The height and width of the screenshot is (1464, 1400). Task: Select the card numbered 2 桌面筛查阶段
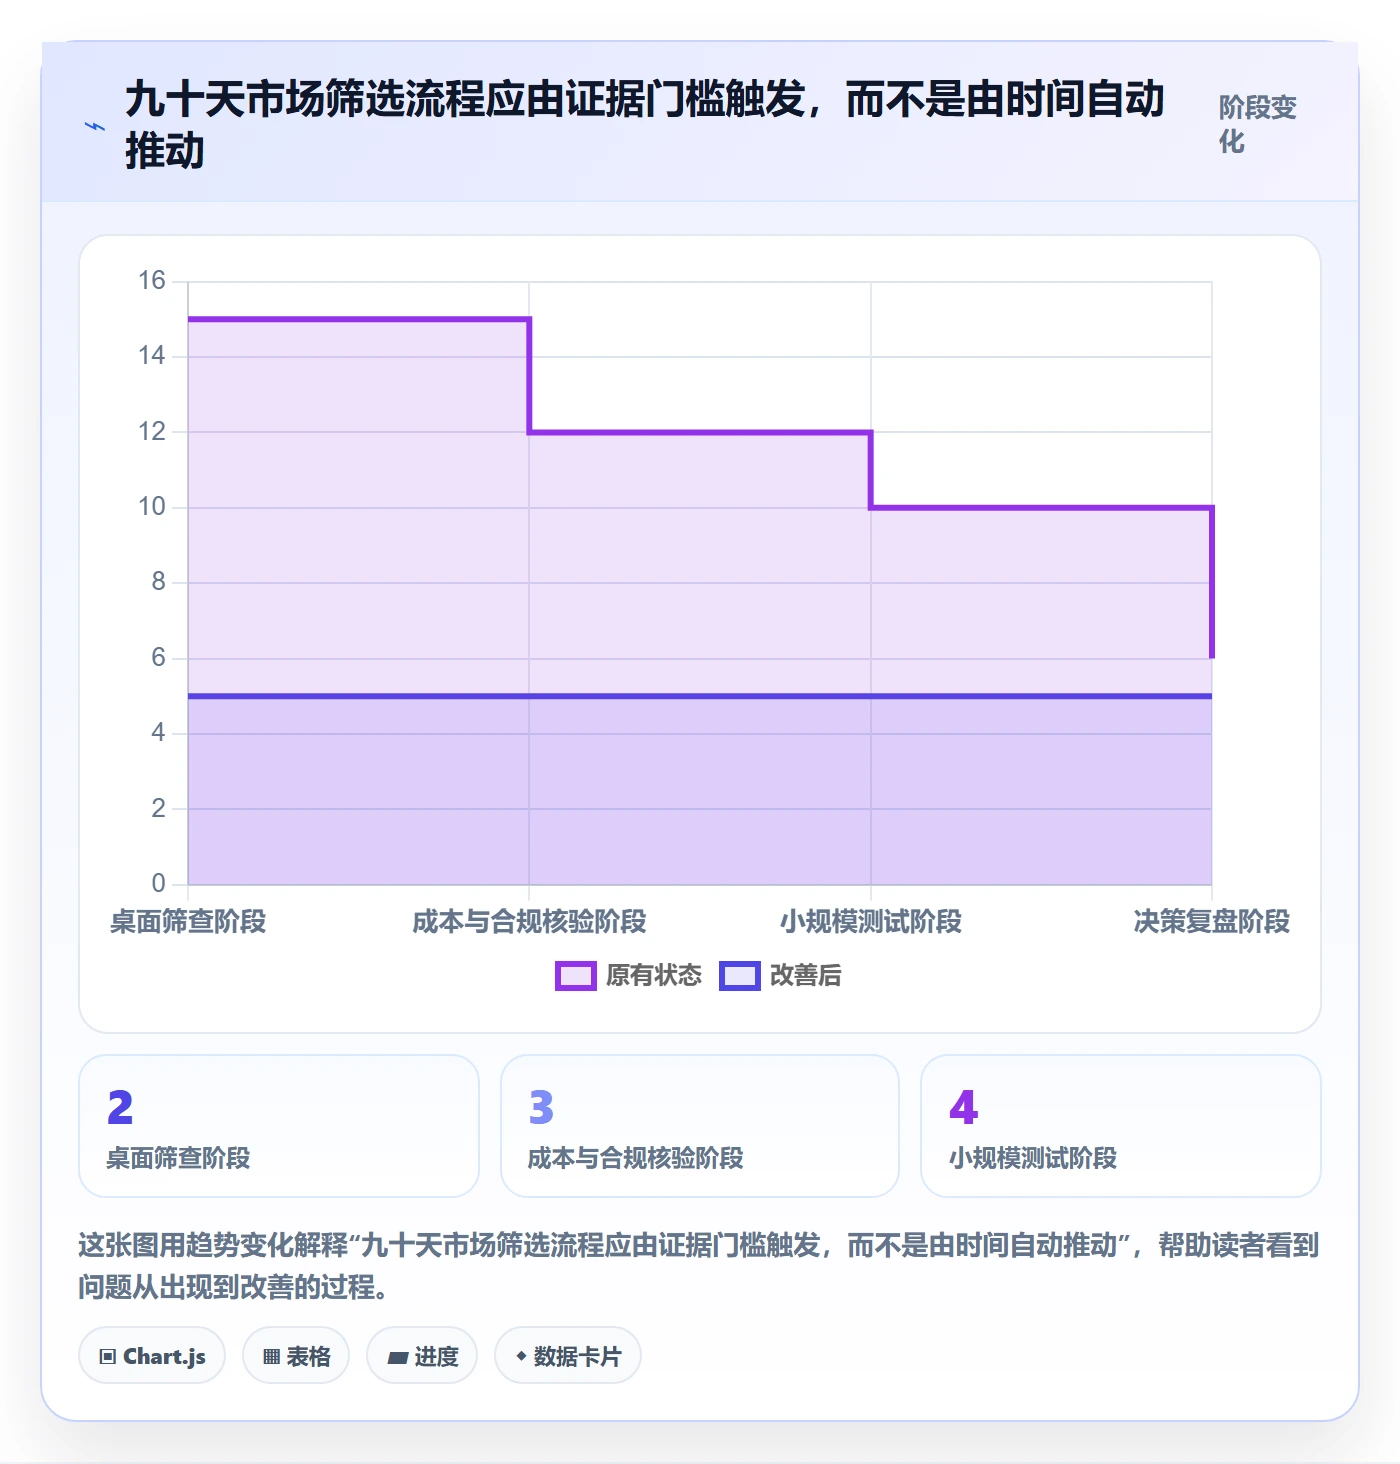(279, 1126)
